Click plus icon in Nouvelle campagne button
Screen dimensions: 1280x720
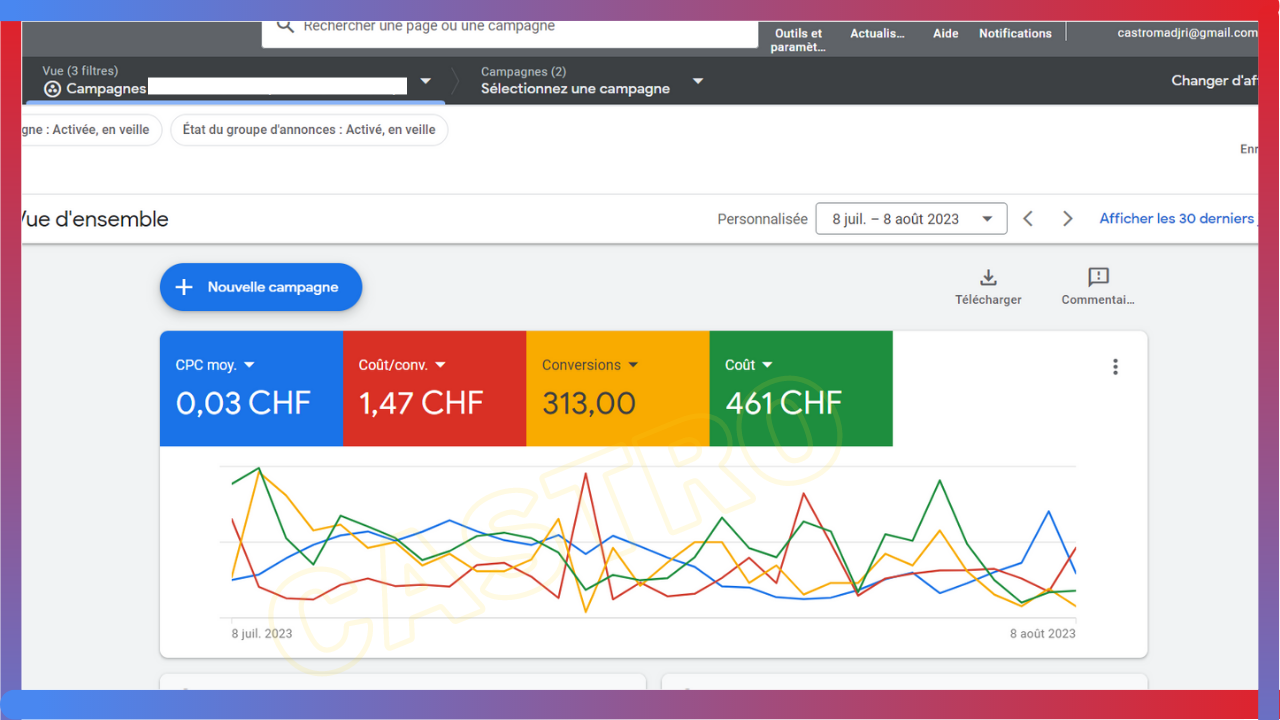[x=184, y=287]
